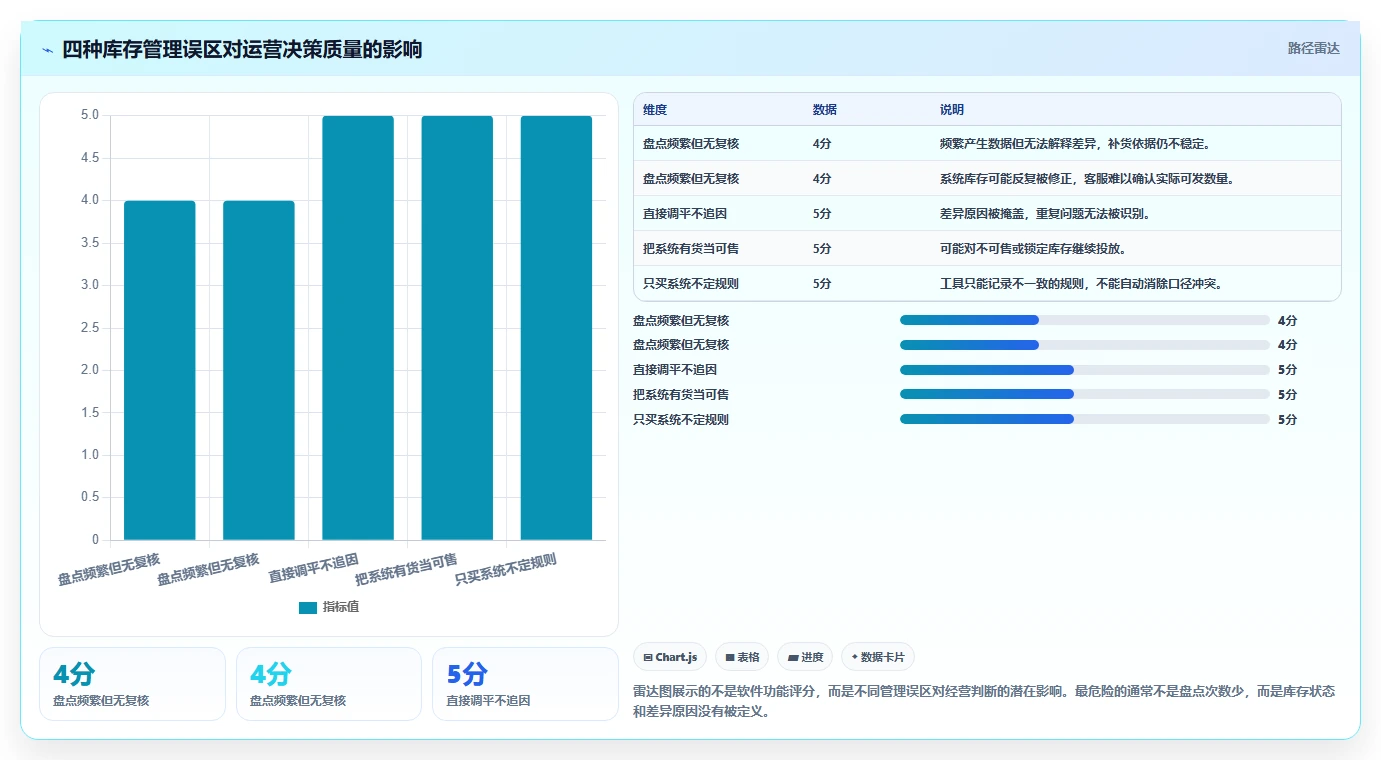
Task: Open the Chart.js tag label
Action: 677,658
